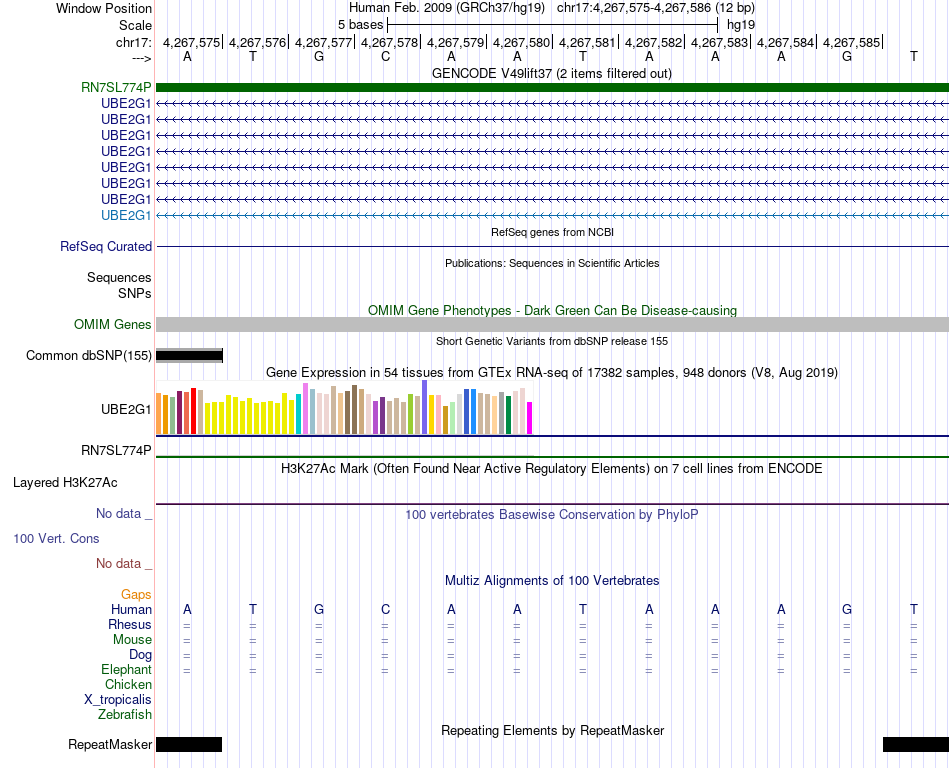The height and width of the screenshot is (768, 950).
Task: Open the OMIM Gene Phenotypes track title
Action: click(552, 310)
